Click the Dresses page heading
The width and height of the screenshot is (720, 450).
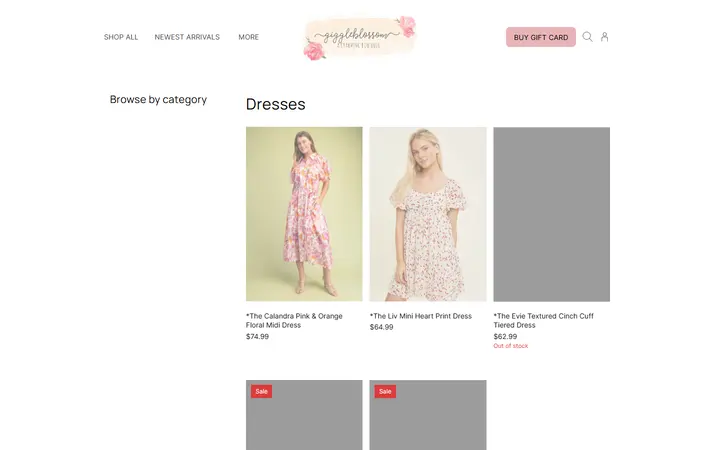tap(276, 104)
